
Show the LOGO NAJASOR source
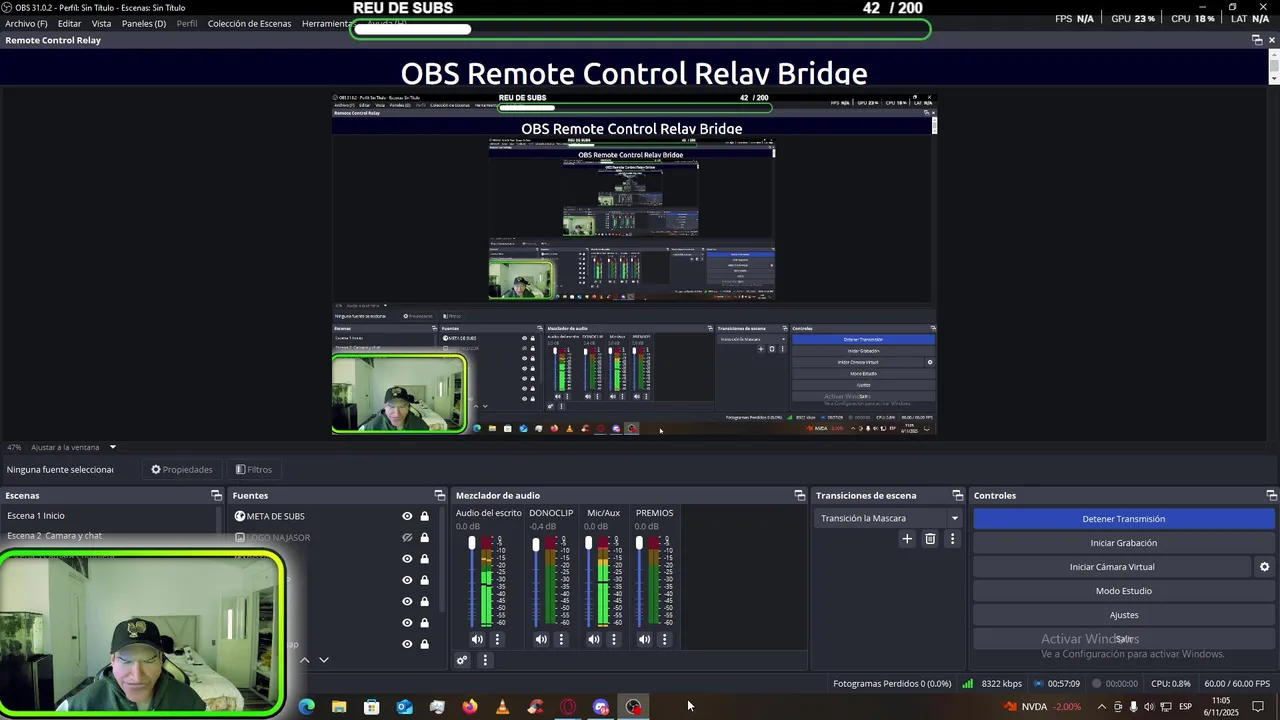407,537
